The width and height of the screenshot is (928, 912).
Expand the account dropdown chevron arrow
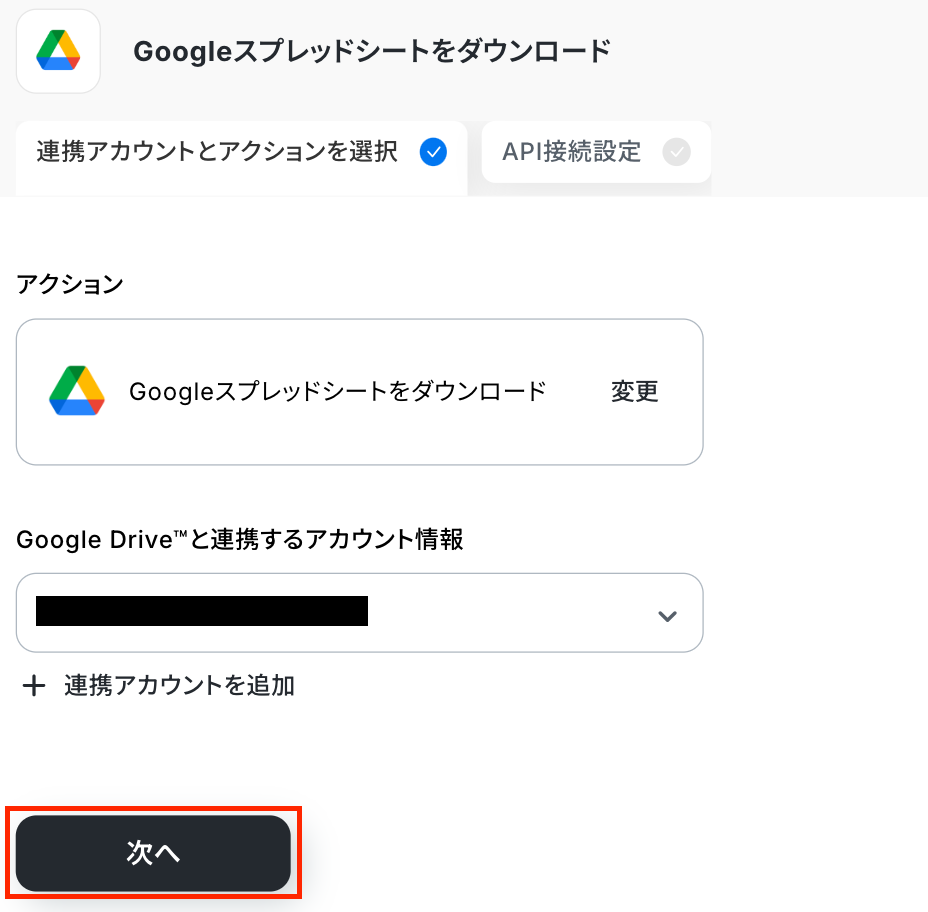click(667, 615)
